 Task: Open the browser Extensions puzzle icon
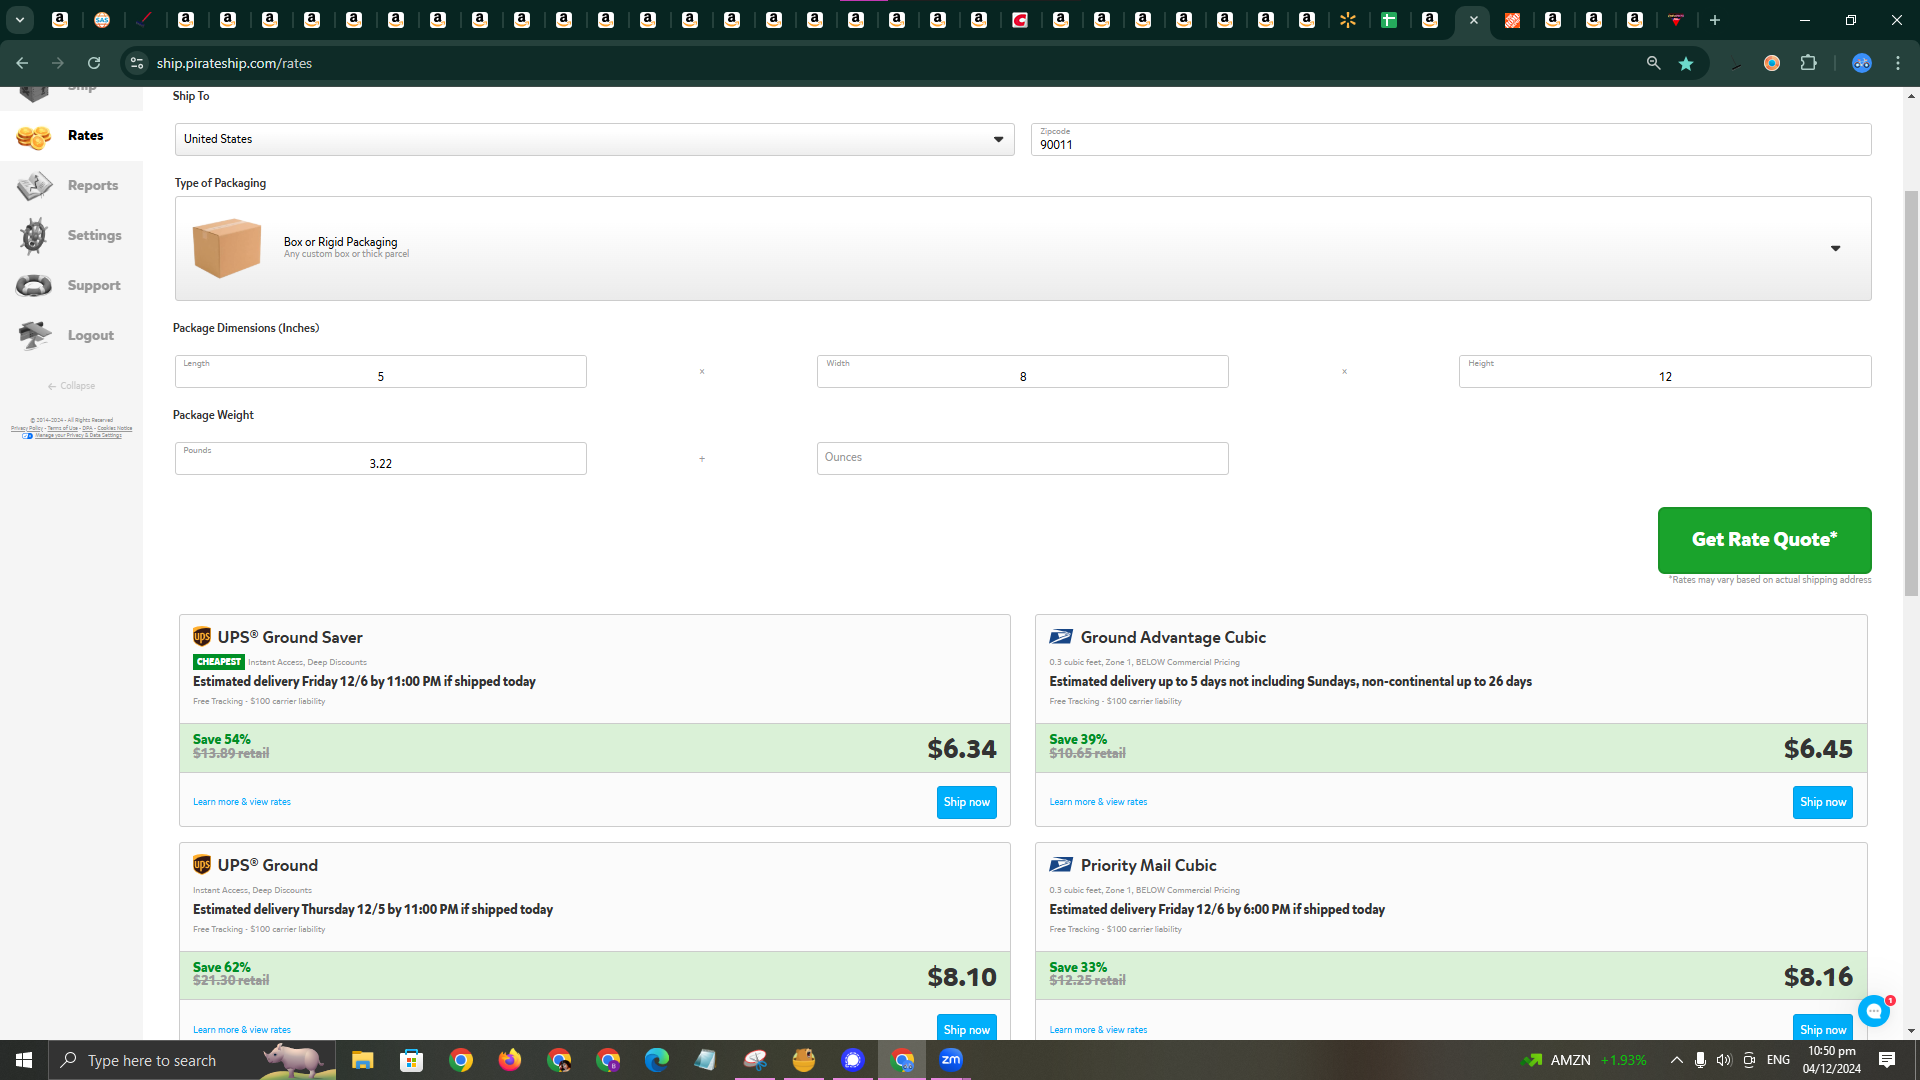click(1808, 63)
